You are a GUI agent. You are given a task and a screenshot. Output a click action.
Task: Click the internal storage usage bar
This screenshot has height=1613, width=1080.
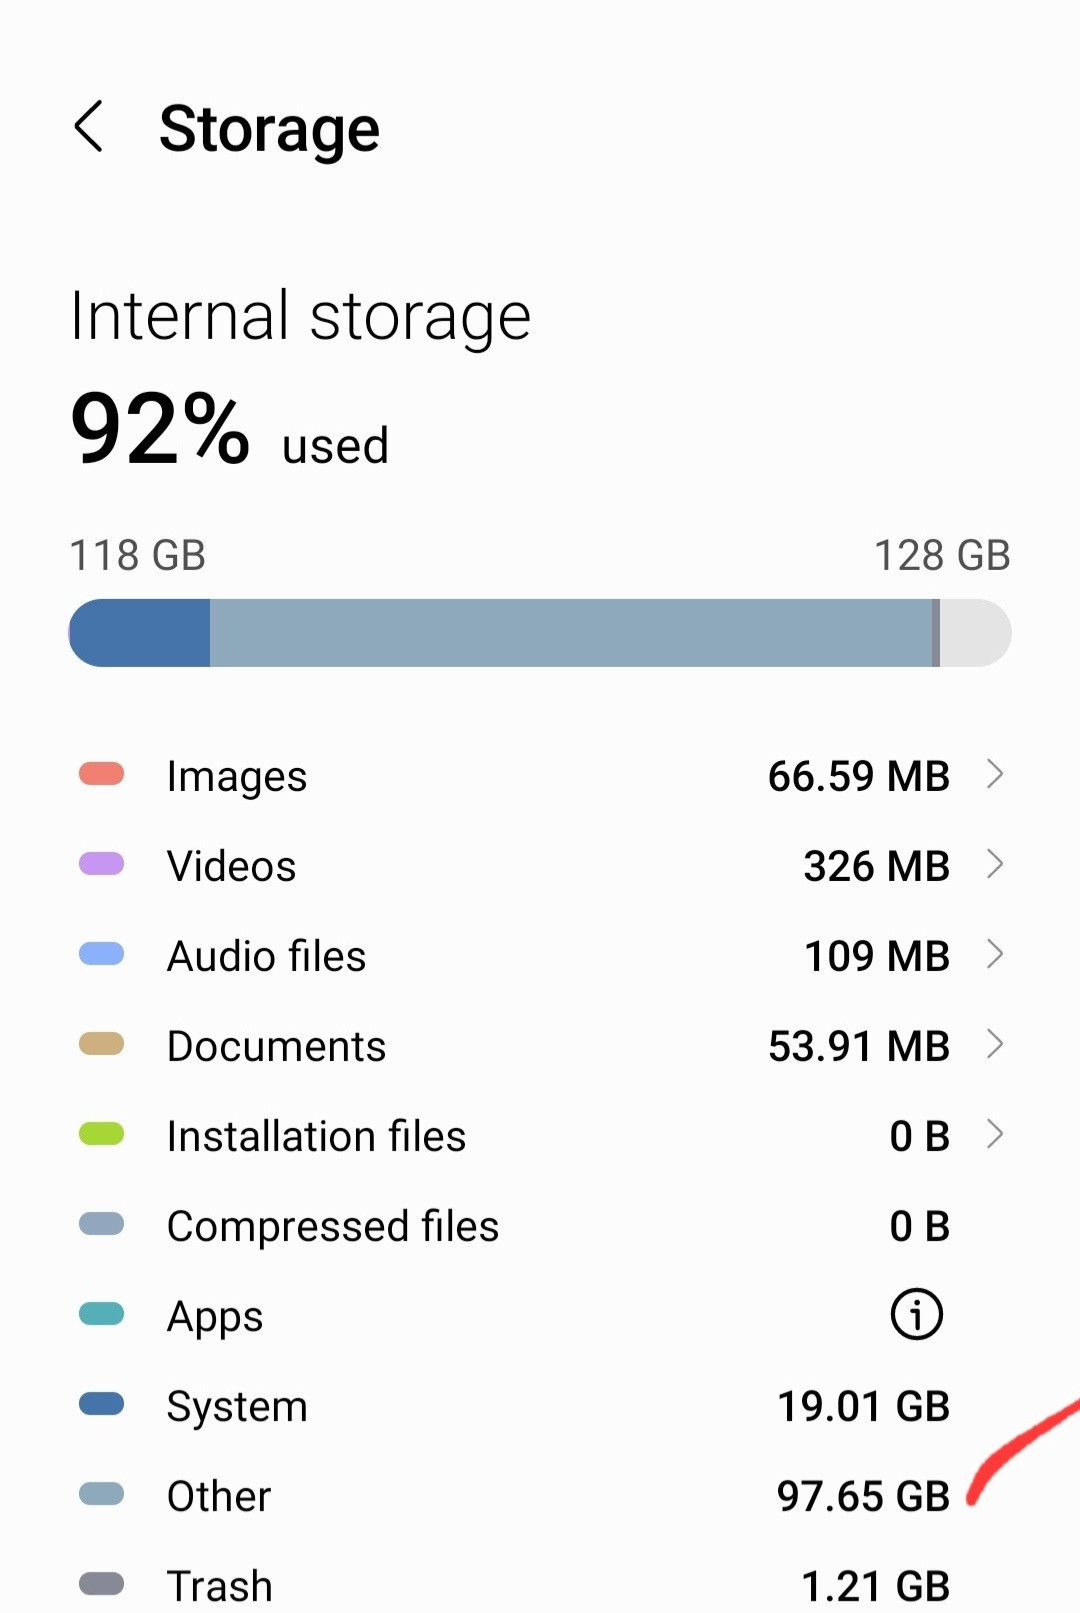click(x=540, y=633)
